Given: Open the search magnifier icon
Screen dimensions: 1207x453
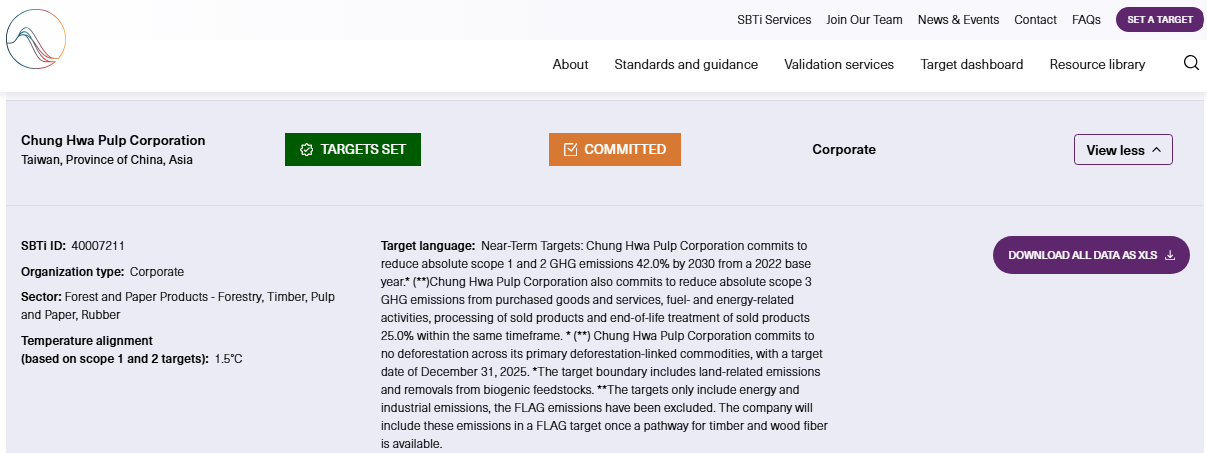Looking at the screenshot, I should coord(1191,63).
